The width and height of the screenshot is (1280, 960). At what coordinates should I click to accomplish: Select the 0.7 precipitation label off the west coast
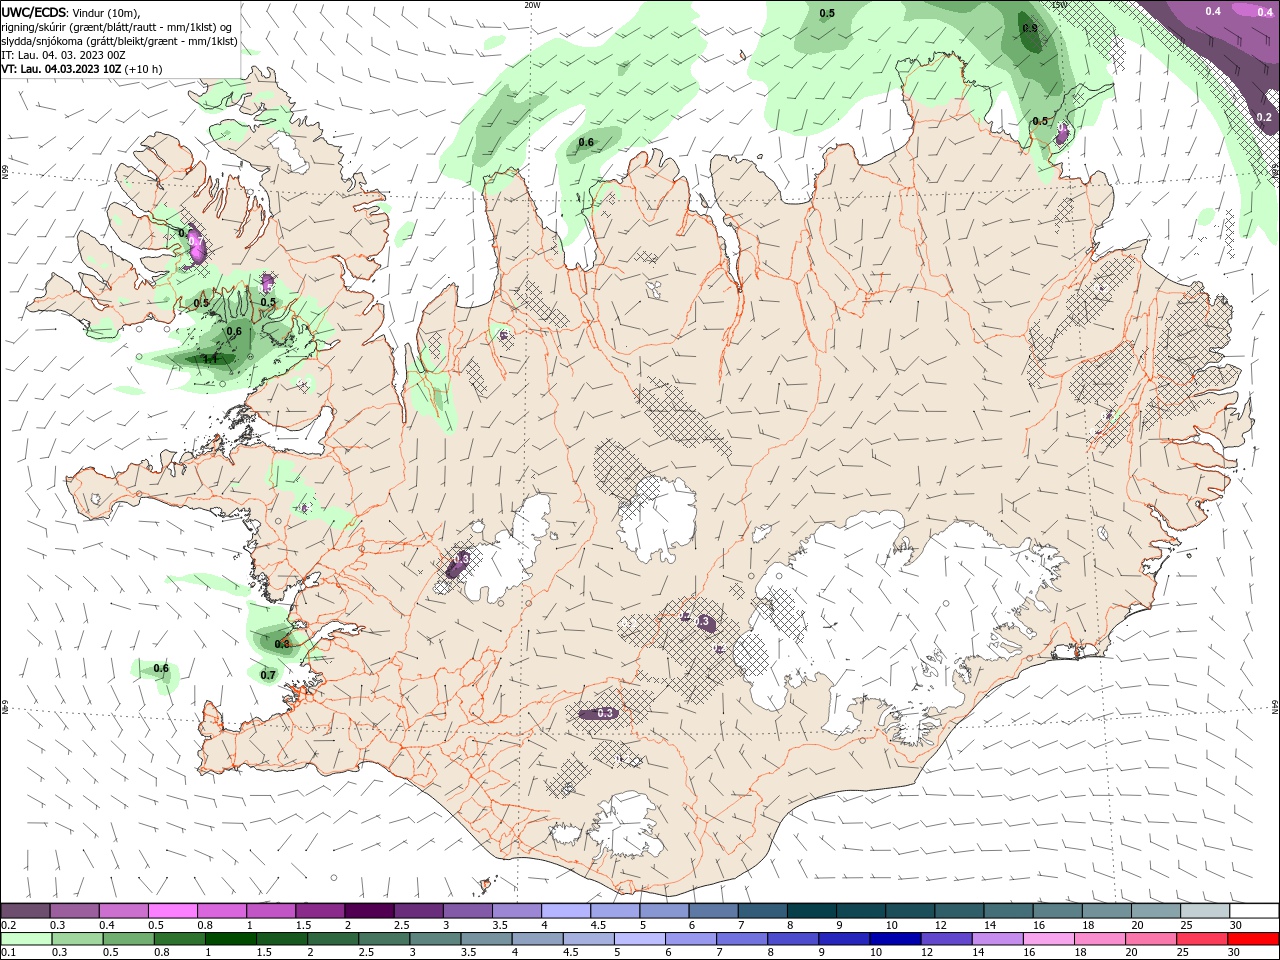pos(268,675)
